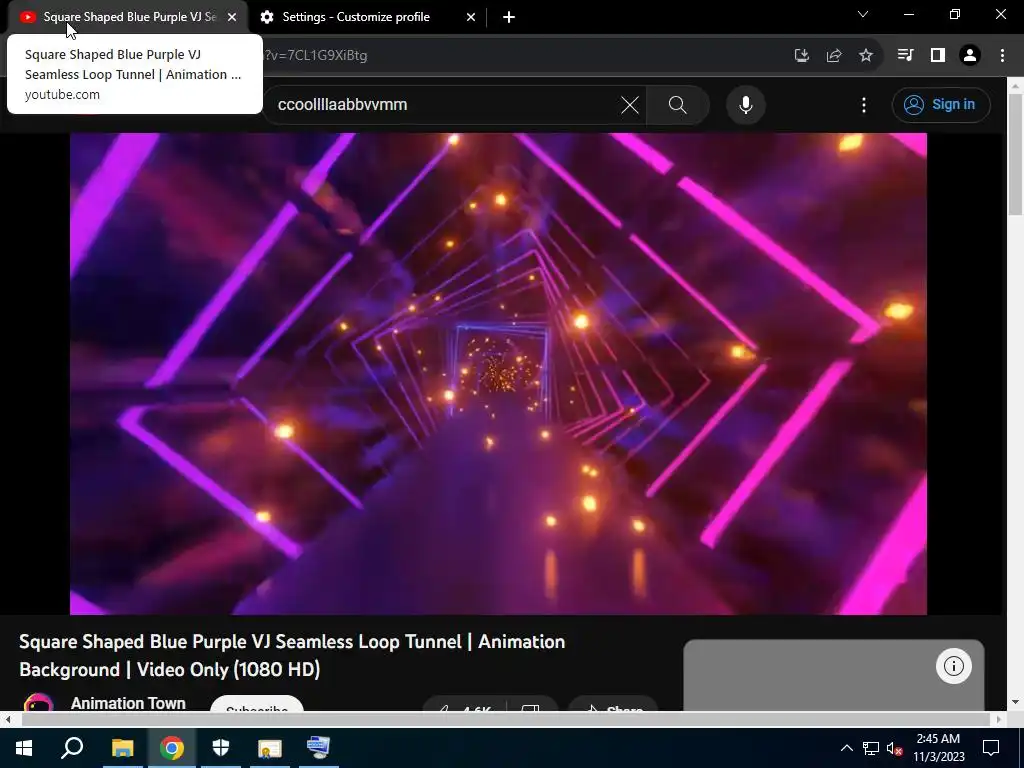Sign in to YouTube

[x=941, y=104]
